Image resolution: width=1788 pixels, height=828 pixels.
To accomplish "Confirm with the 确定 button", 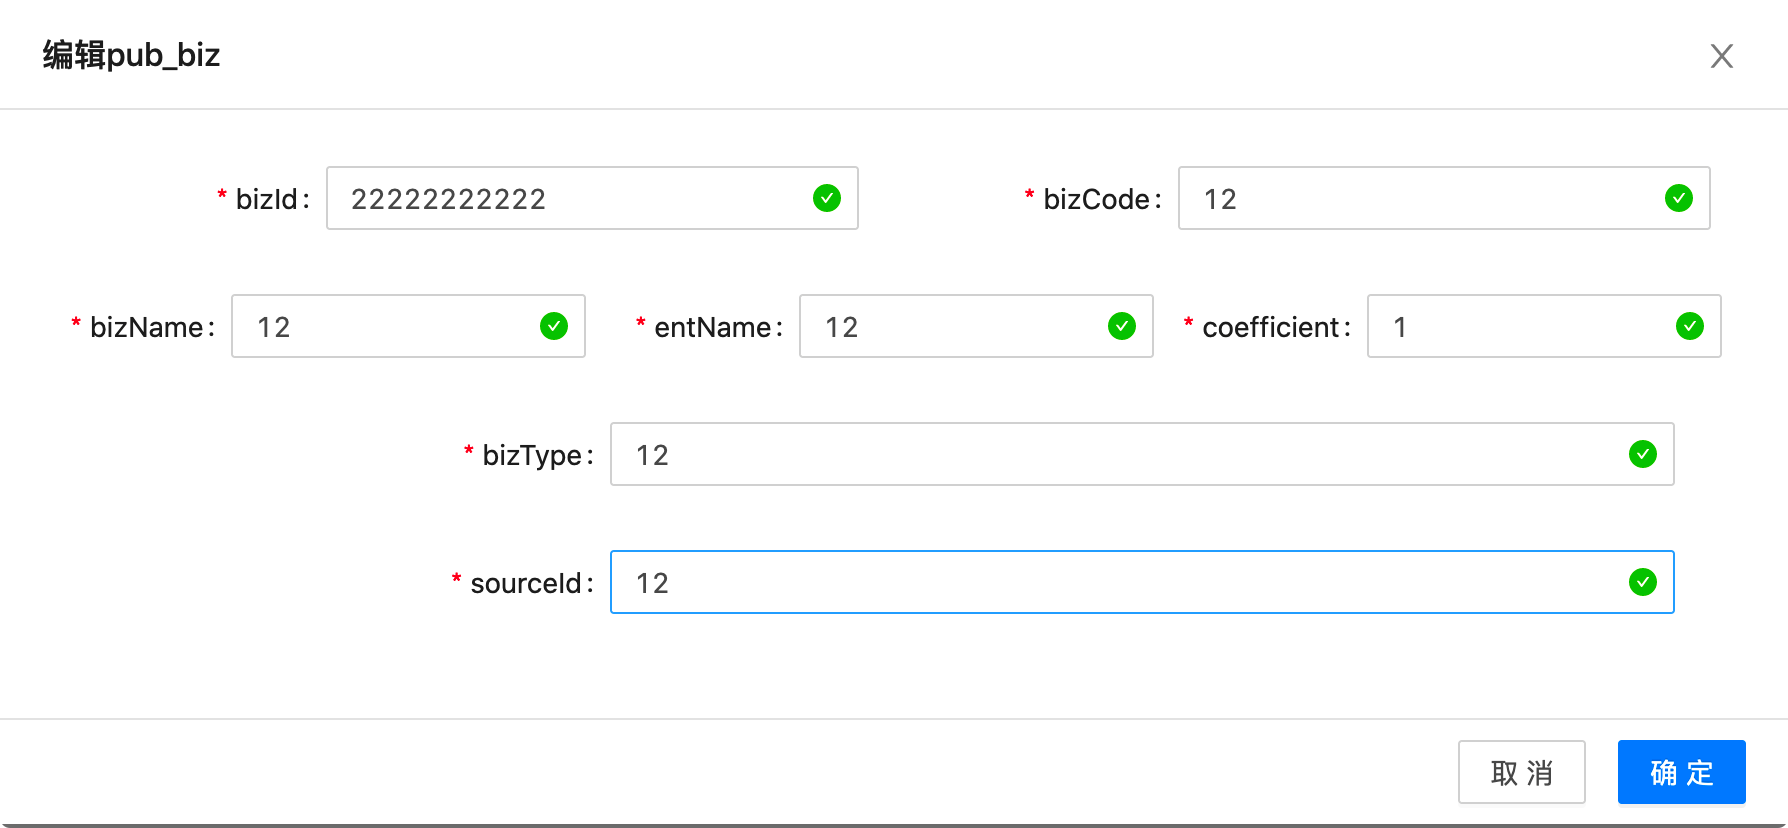I will 1682,772.
